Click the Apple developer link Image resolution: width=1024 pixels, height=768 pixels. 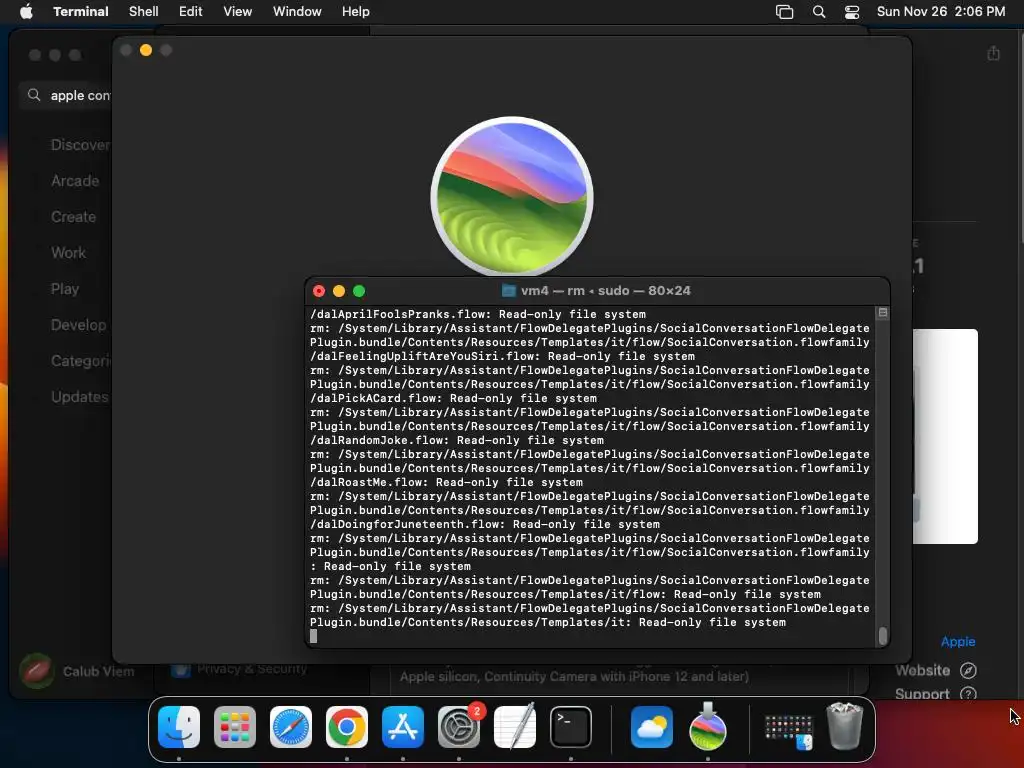(957, 641)
